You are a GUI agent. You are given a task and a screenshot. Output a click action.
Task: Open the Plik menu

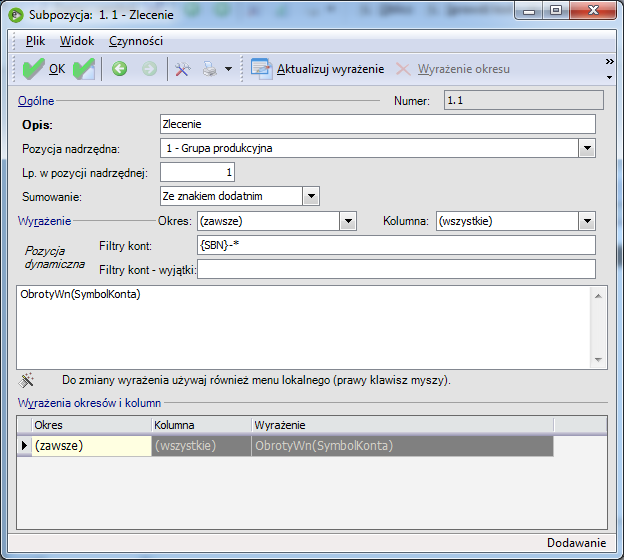(35, 41)
